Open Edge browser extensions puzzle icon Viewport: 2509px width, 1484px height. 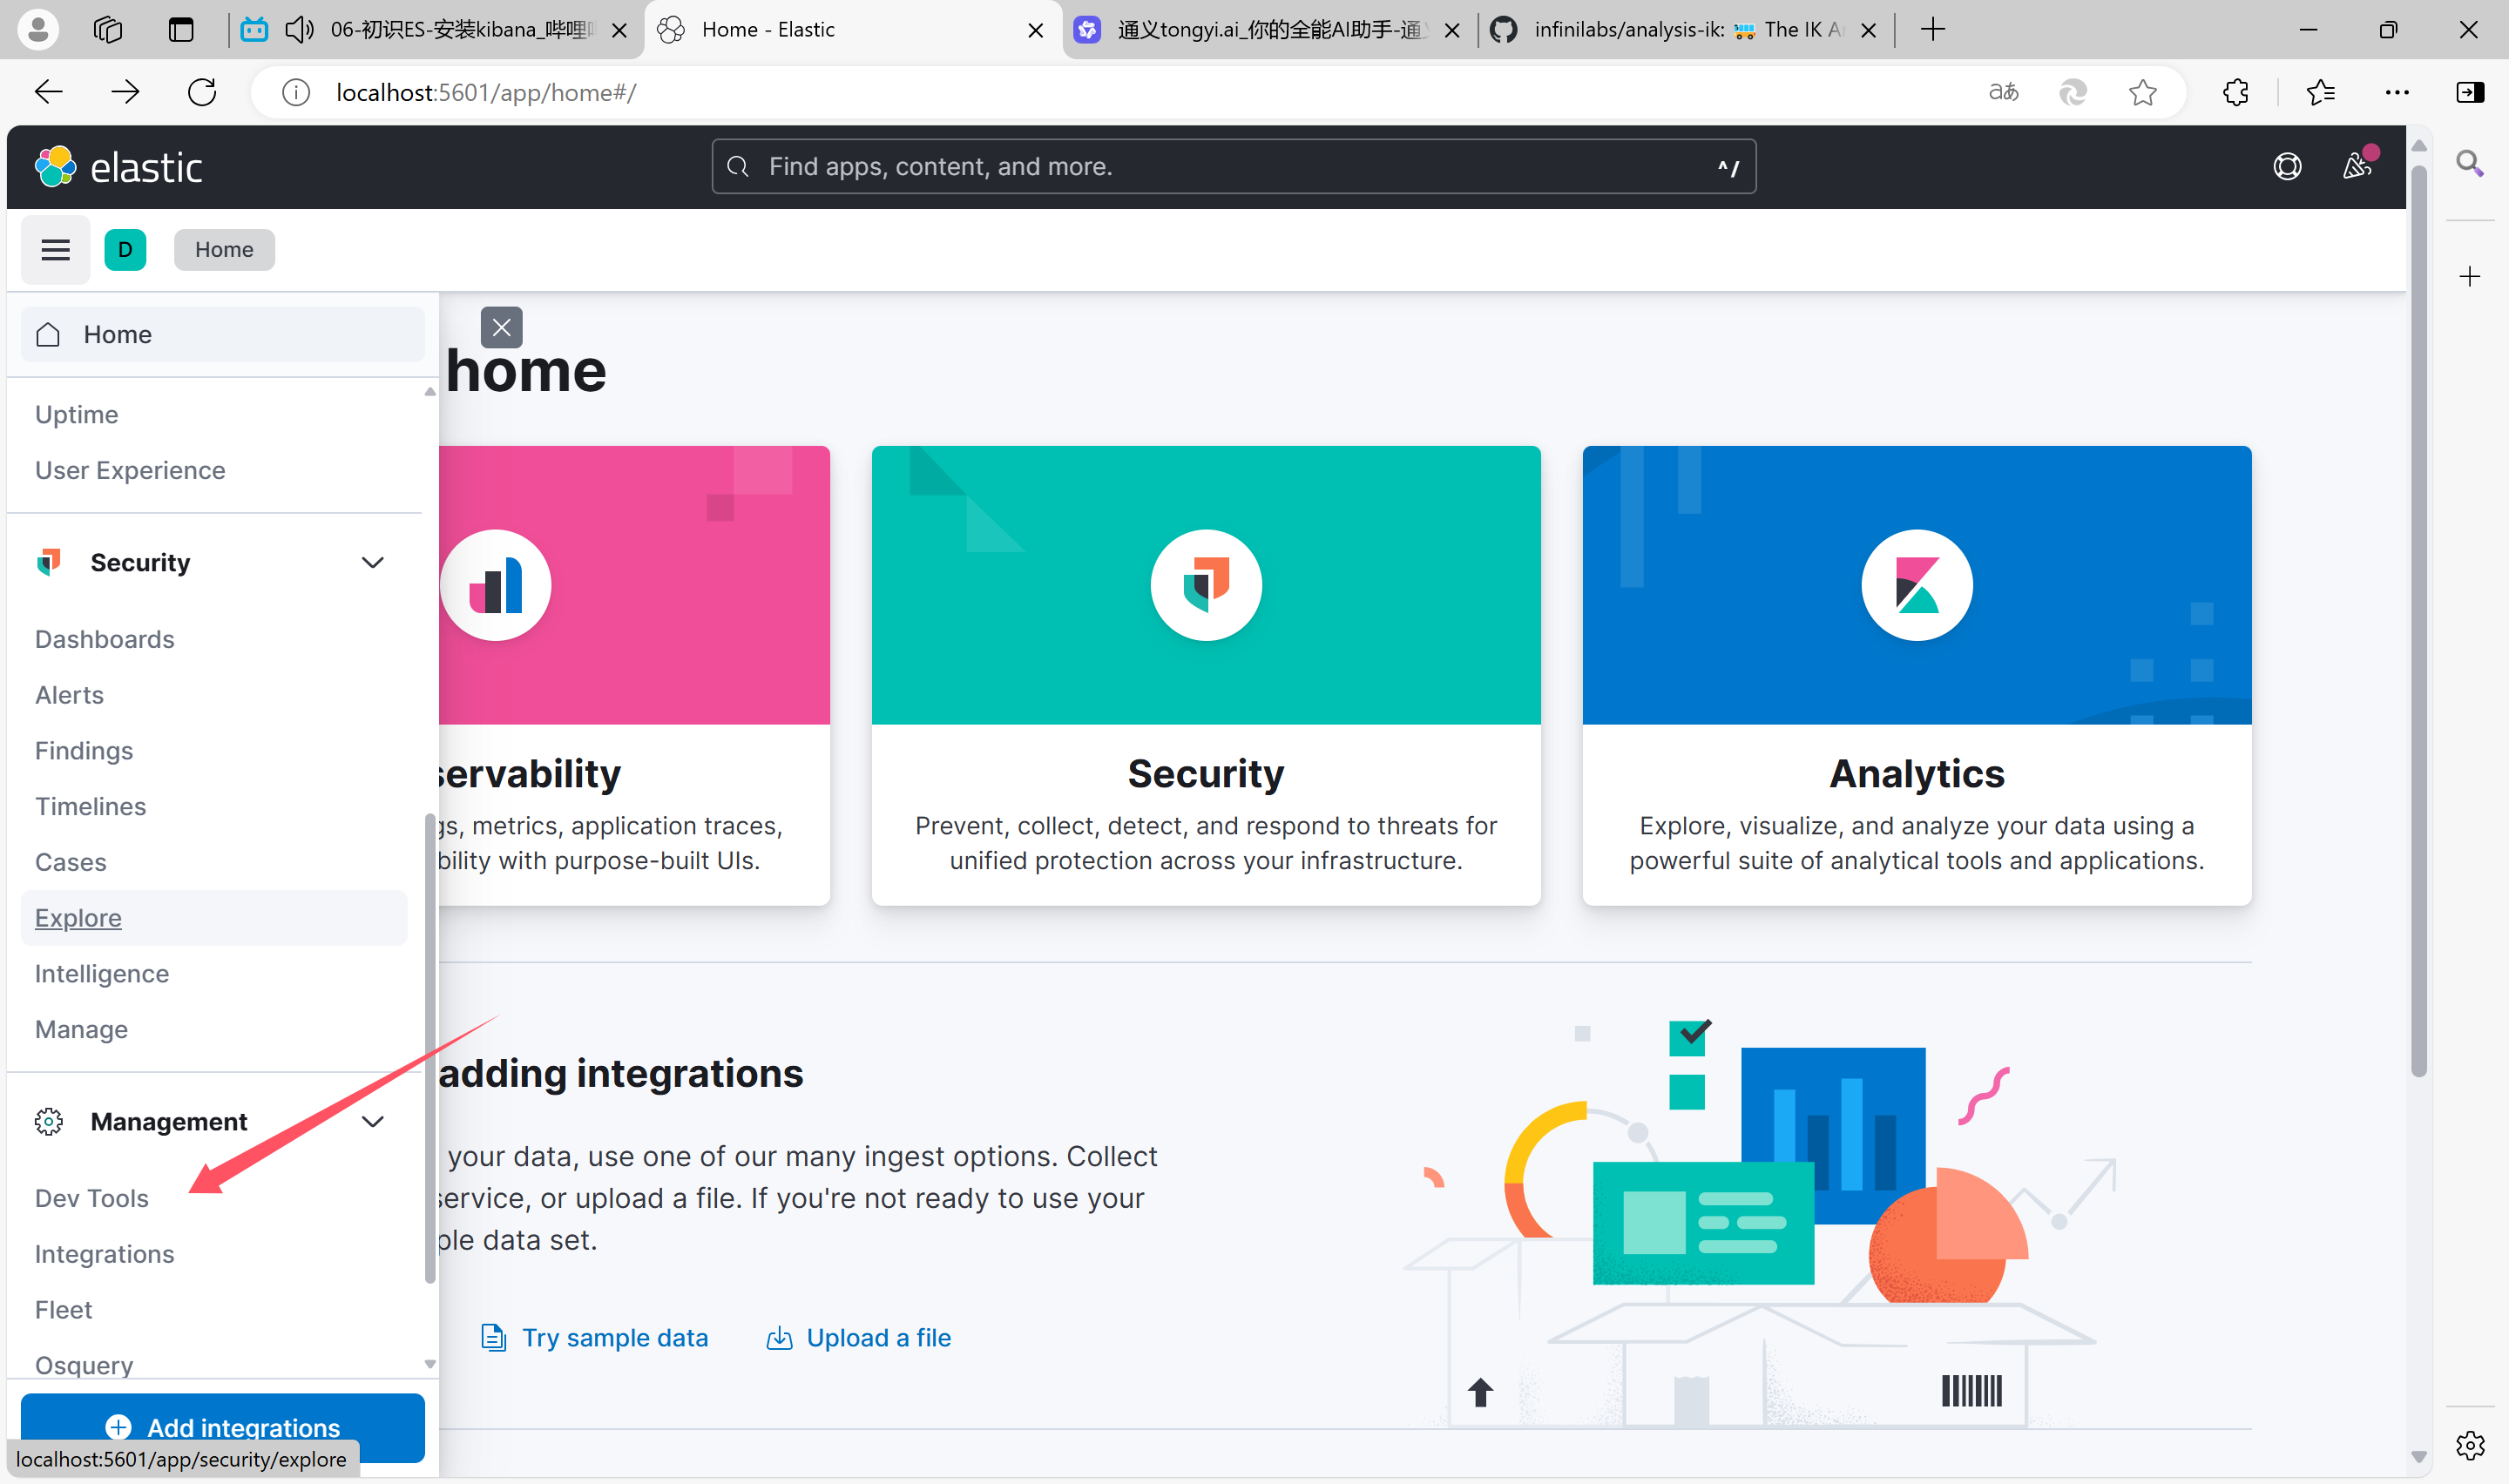pyautogui.click(x=2235, y=92)
